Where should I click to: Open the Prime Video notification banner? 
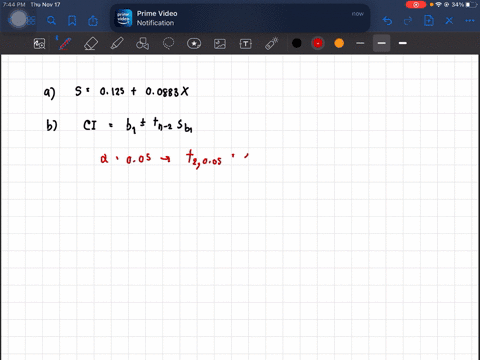pyautogui.click(x=240, y=18)
